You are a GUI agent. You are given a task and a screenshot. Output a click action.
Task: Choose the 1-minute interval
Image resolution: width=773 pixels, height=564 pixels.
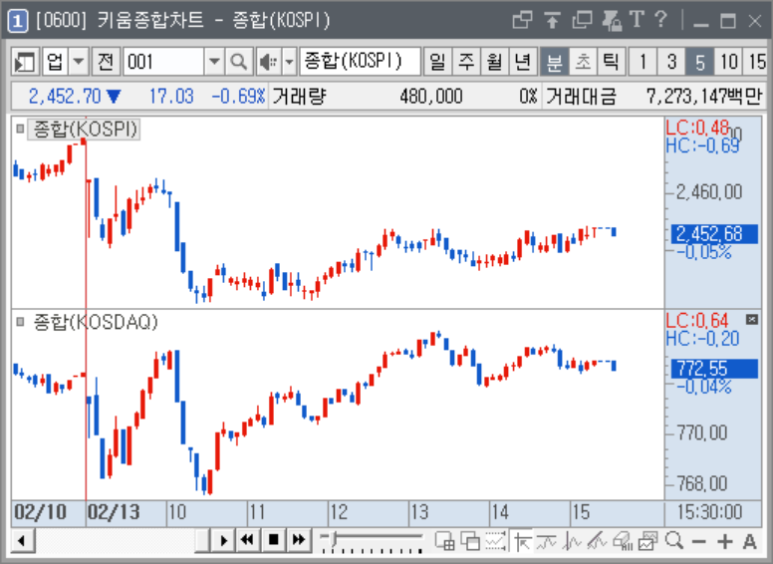pyautogui.click(x=643, y=62)
